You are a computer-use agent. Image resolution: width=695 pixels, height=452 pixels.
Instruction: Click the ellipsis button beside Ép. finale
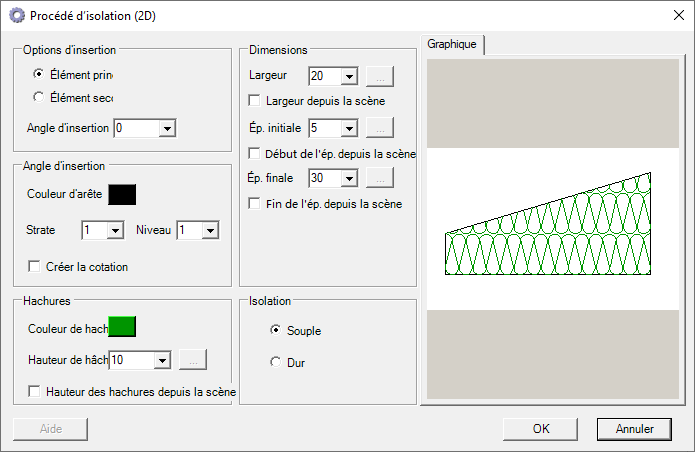(x=380, y=178)
